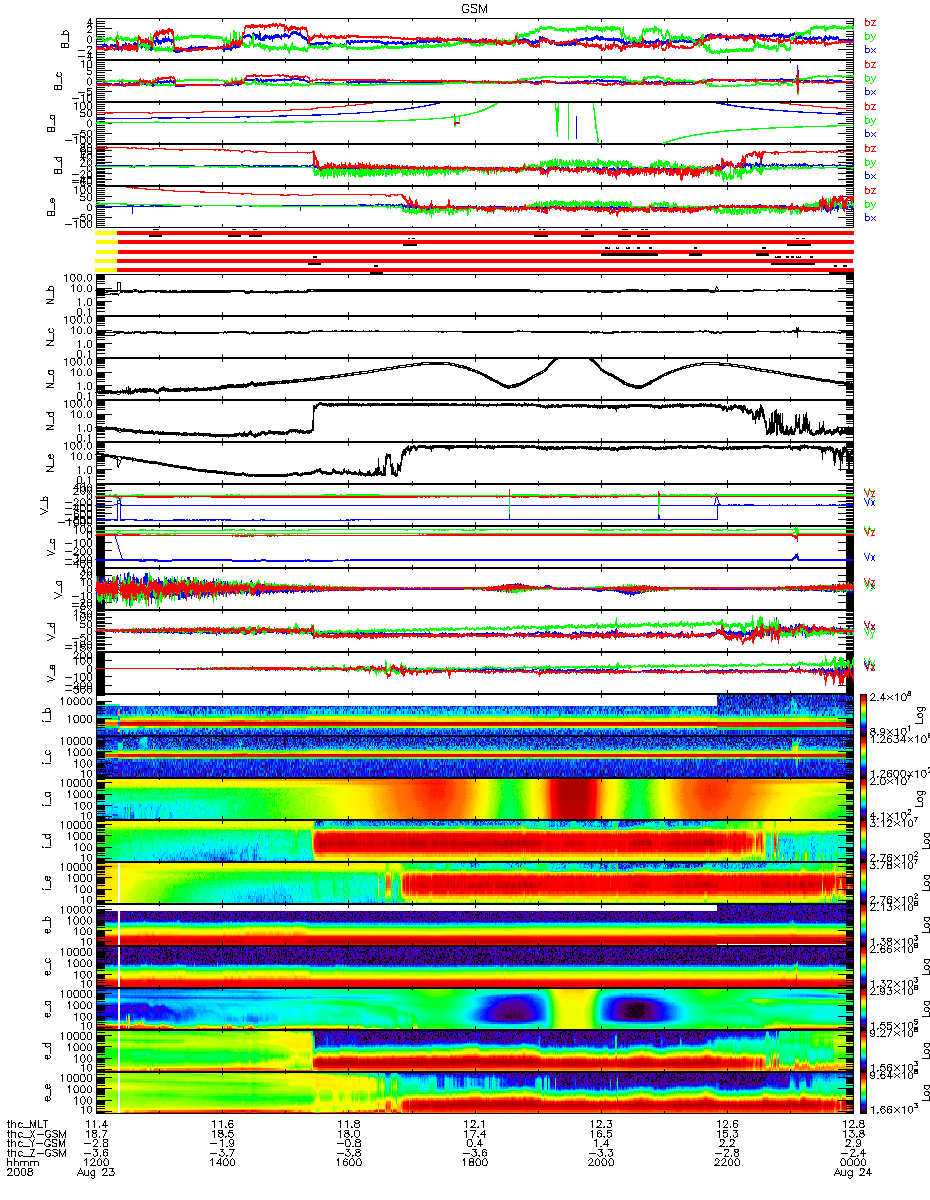930x1200 pixels.
Task: Click the green by legend of B_b panel
Action: click(868, 36)
